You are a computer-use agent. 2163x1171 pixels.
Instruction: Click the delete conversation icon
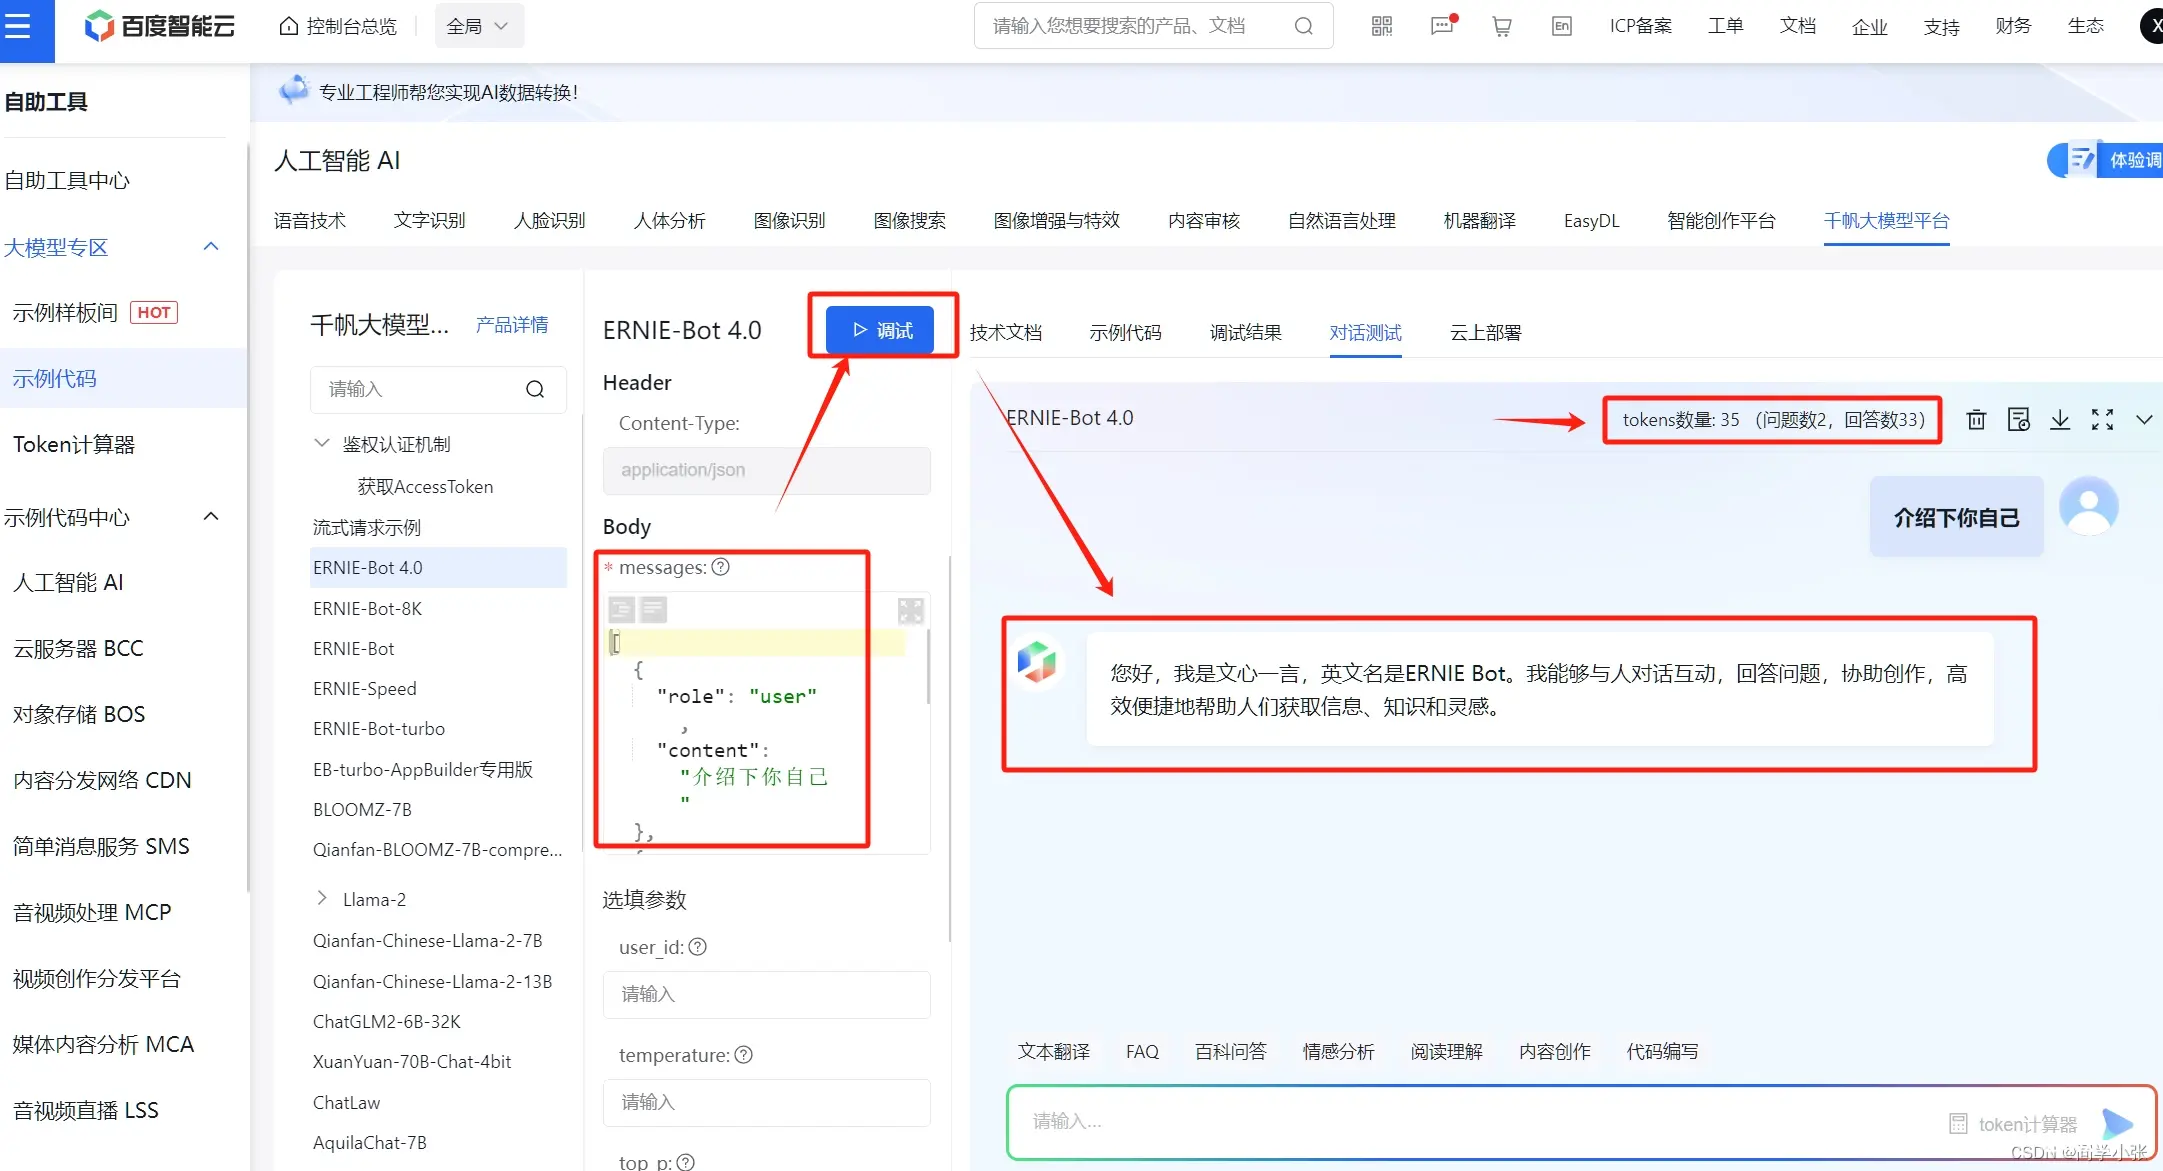1976,418
